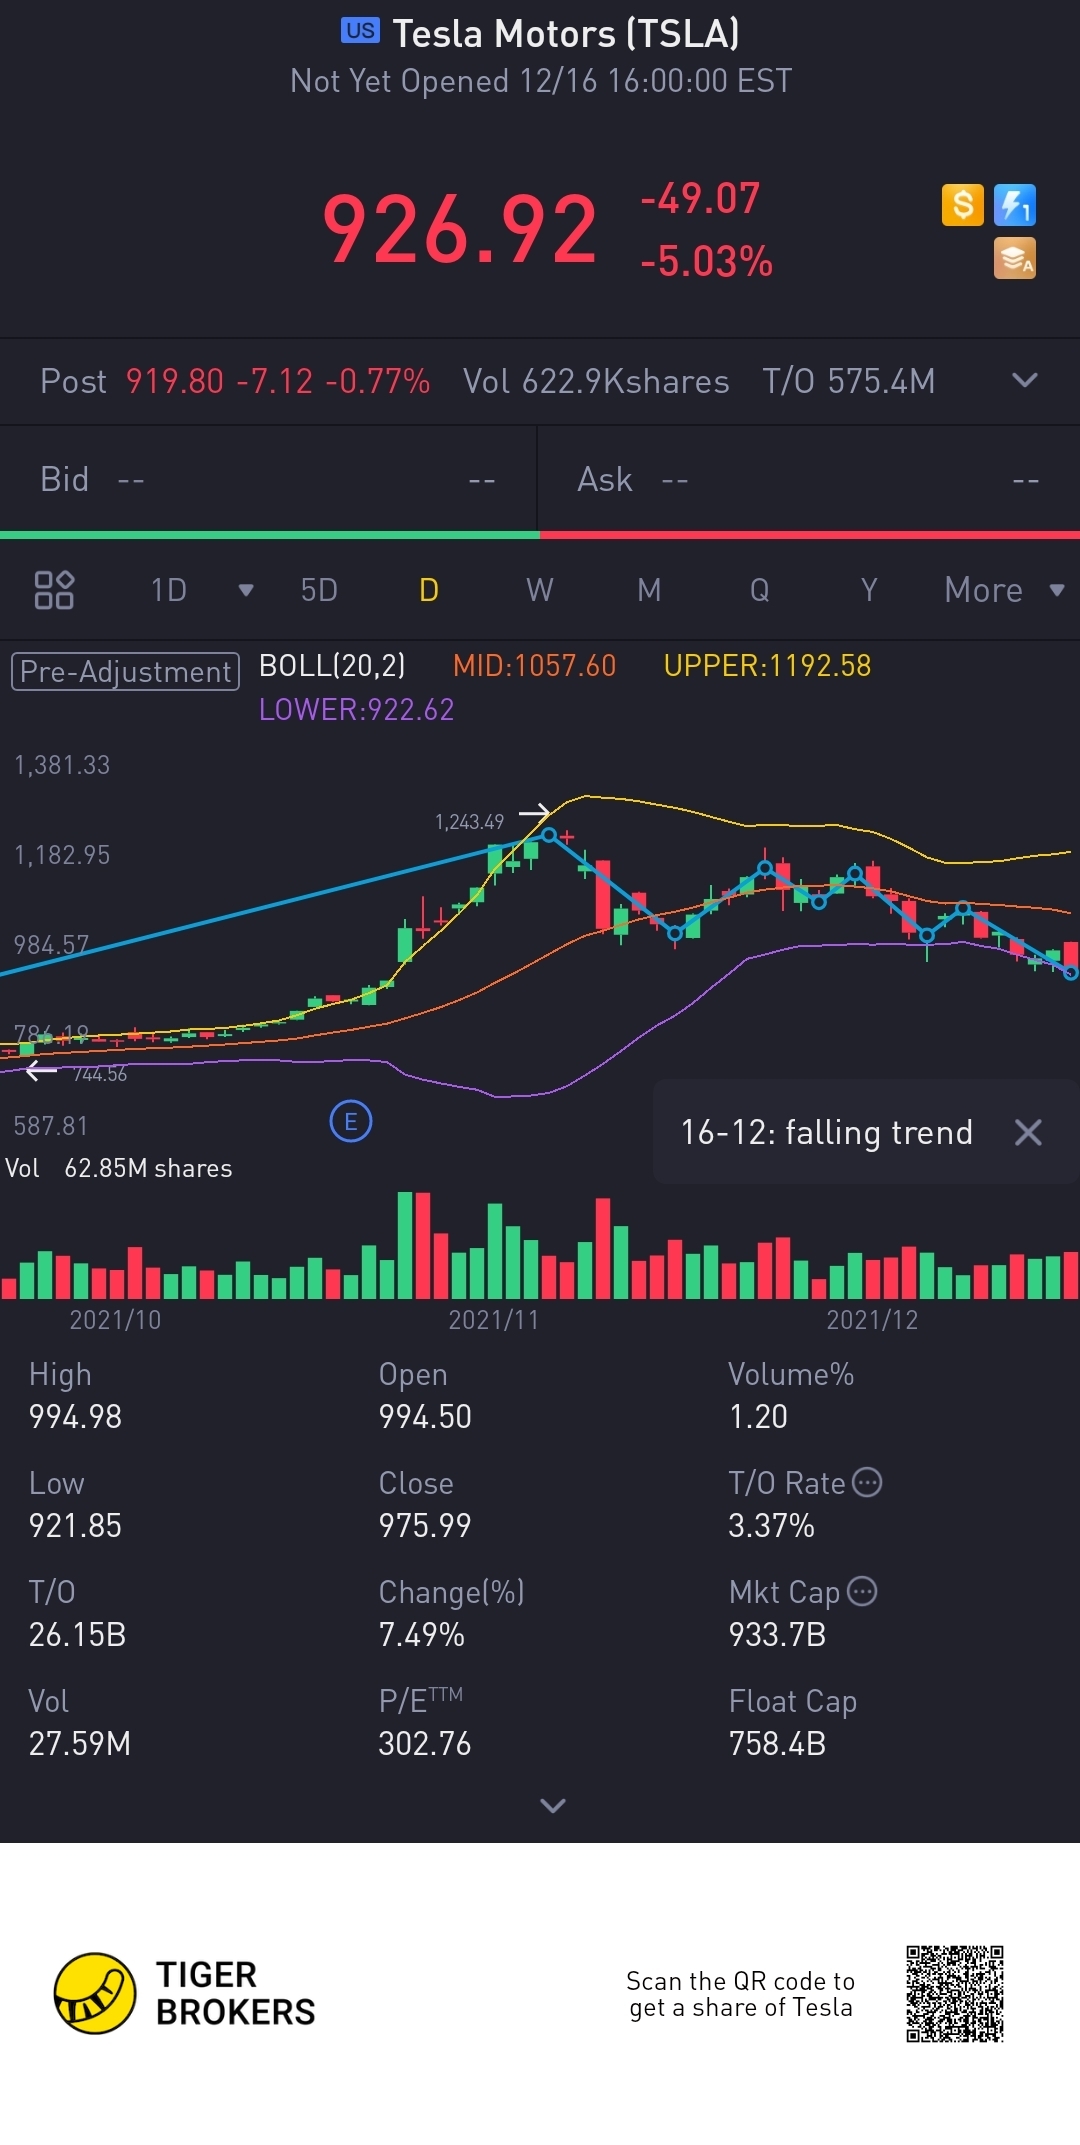Screen dimensions: 1080x2145
Task: Tap the LOWER:922.62 Bollinger value
Action: tap(356, 709)
